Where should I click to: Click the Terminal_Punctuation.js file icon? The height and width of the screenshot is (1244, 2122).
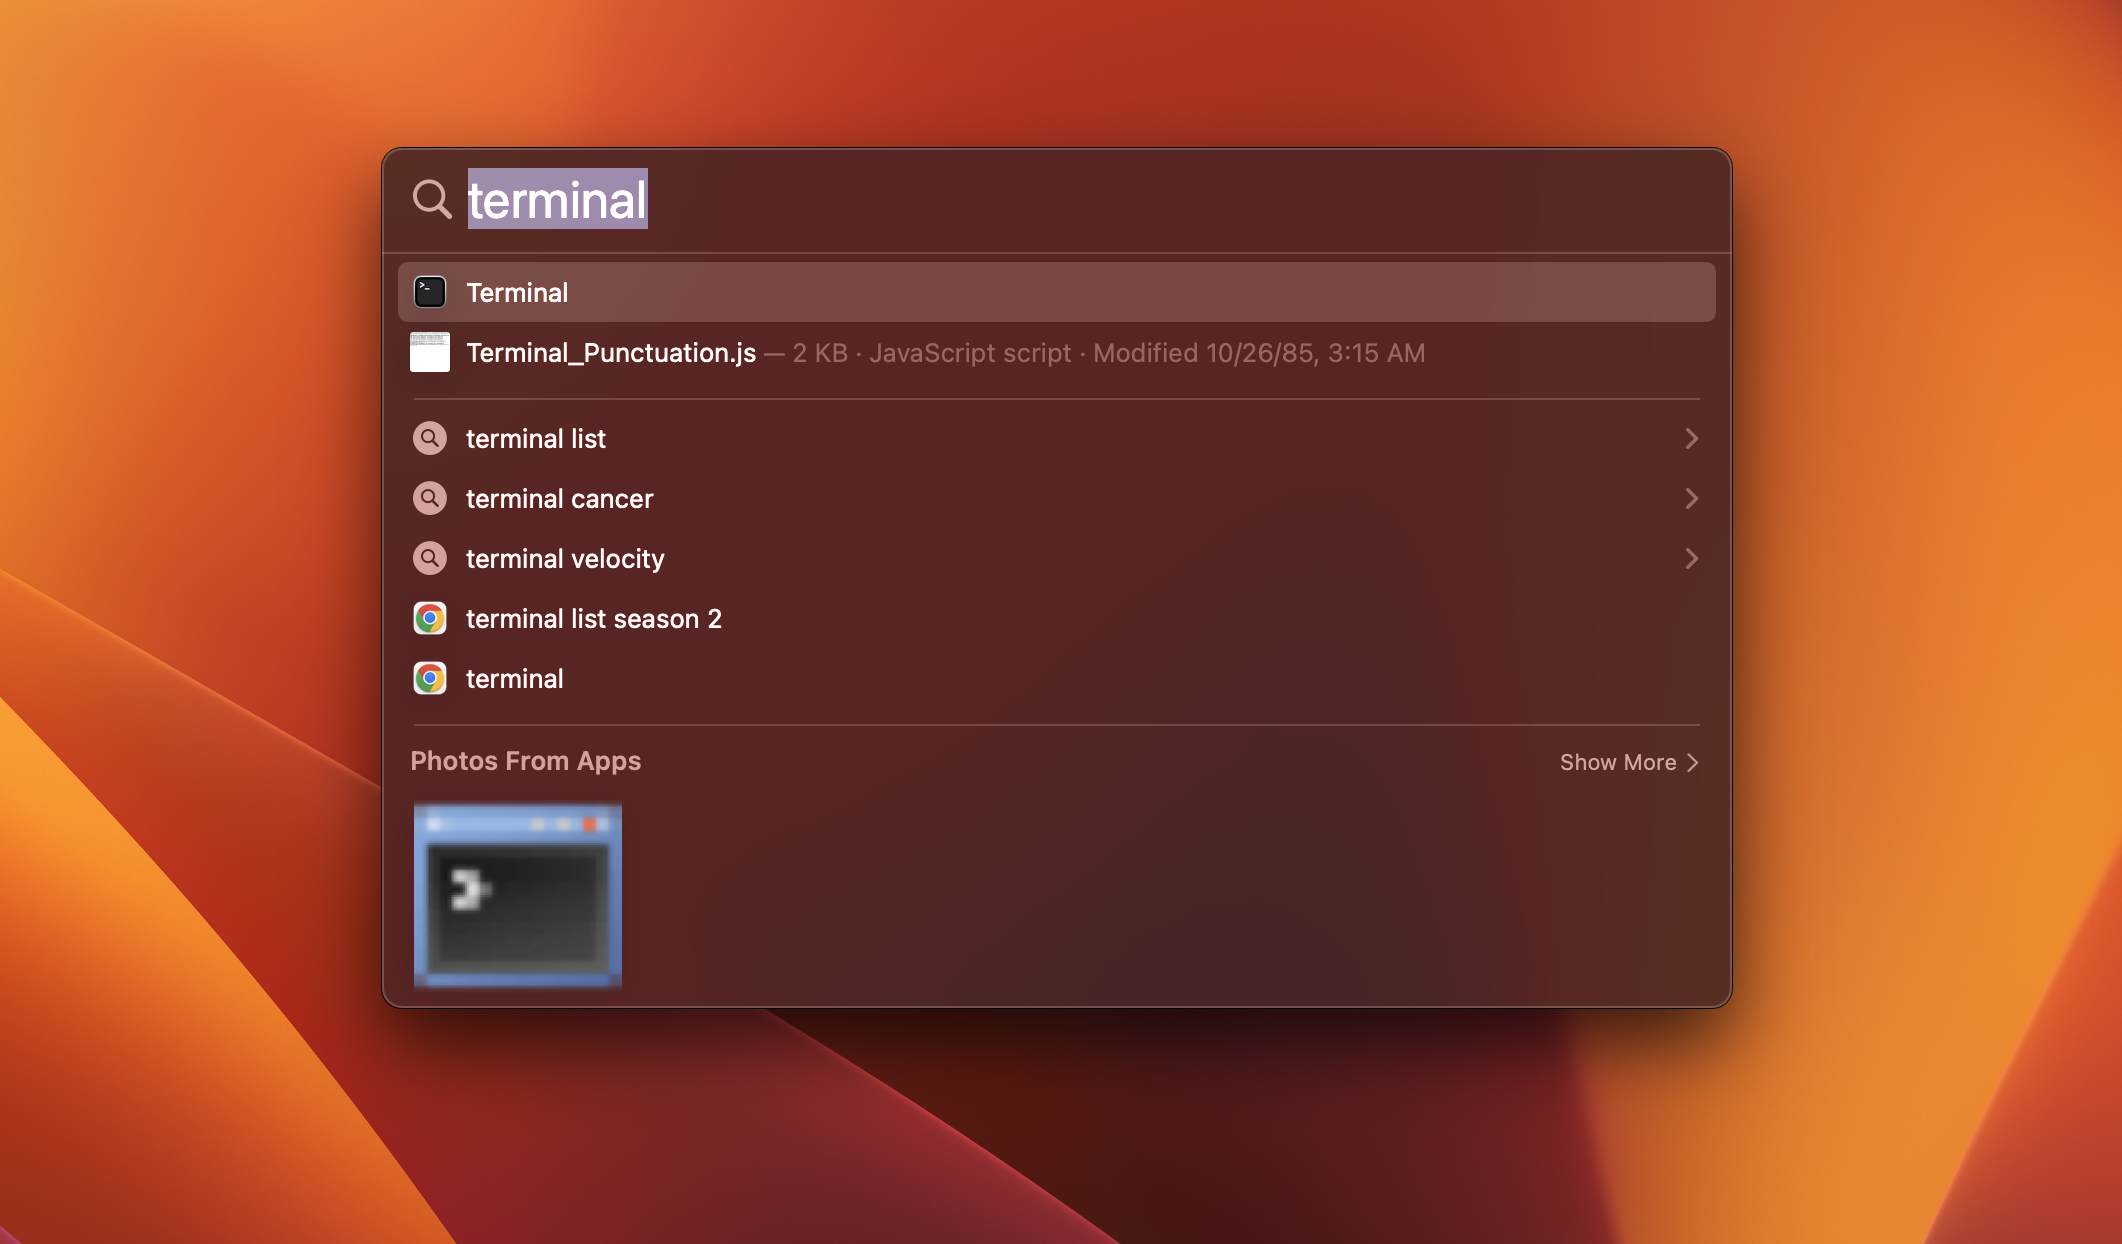[430, 352]
